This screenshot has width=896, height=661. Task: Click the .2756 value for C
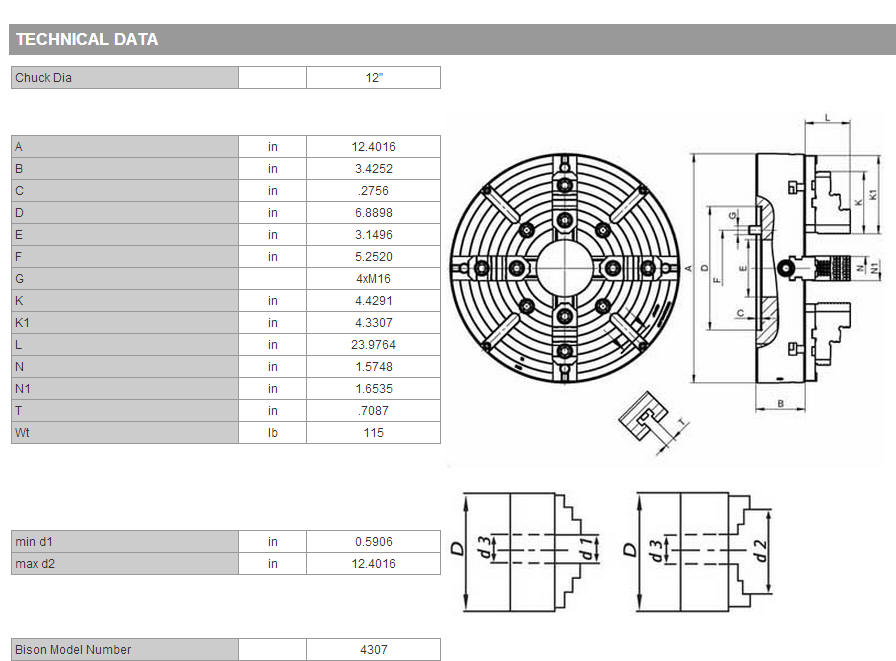(x=373, y=191)
